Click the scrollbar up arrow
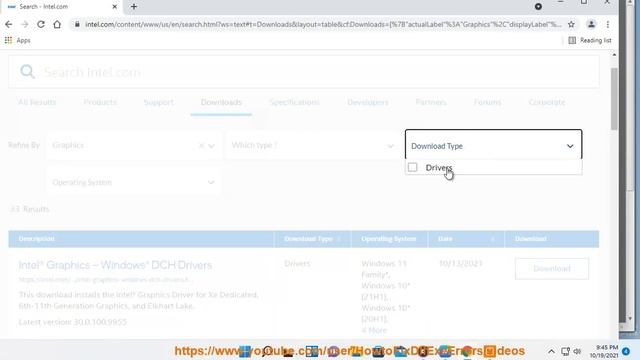 point(614,54)
